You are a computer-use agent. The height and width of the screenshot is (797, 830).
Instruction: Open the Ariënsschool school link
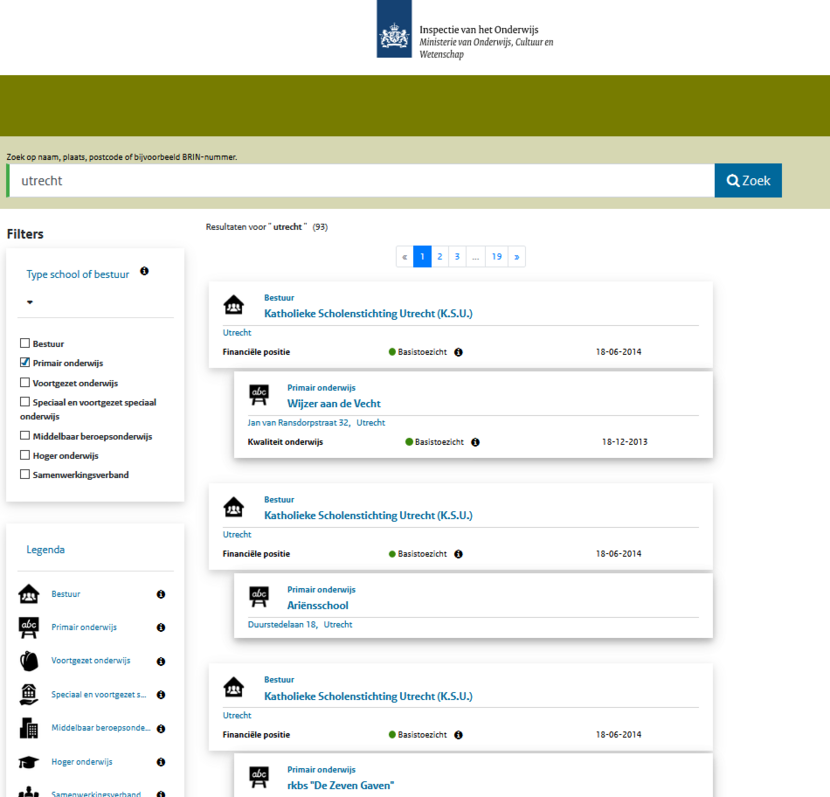tap(318, 605)
